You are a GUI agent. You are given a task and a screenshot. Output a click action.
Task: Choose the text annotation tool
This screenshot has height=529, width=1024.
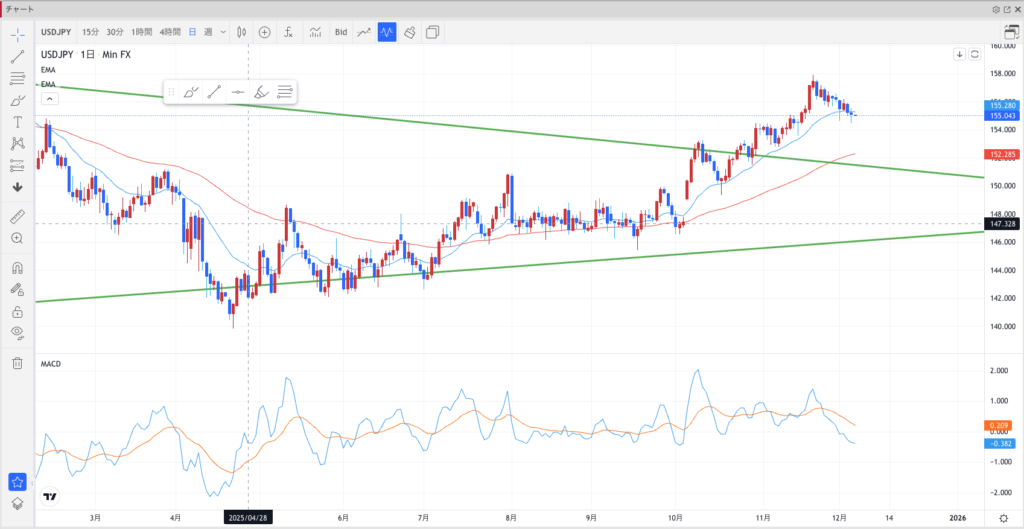coord(18,121)
